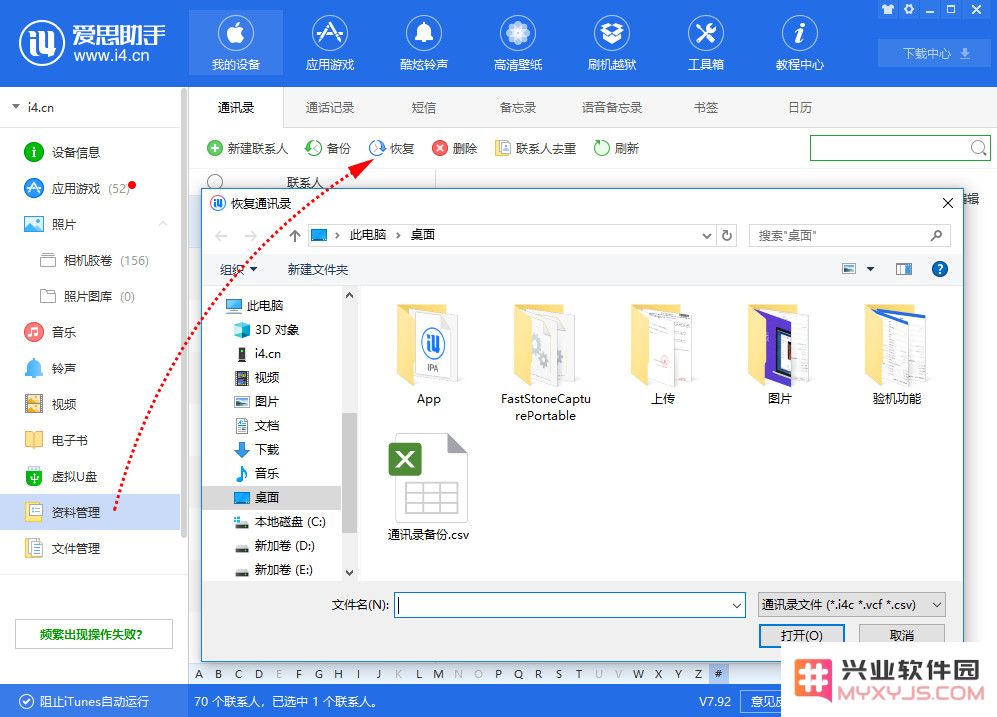Open the 文件名 combo box dropdown
This screenshot has height=717, width=997.
(736, 605)
